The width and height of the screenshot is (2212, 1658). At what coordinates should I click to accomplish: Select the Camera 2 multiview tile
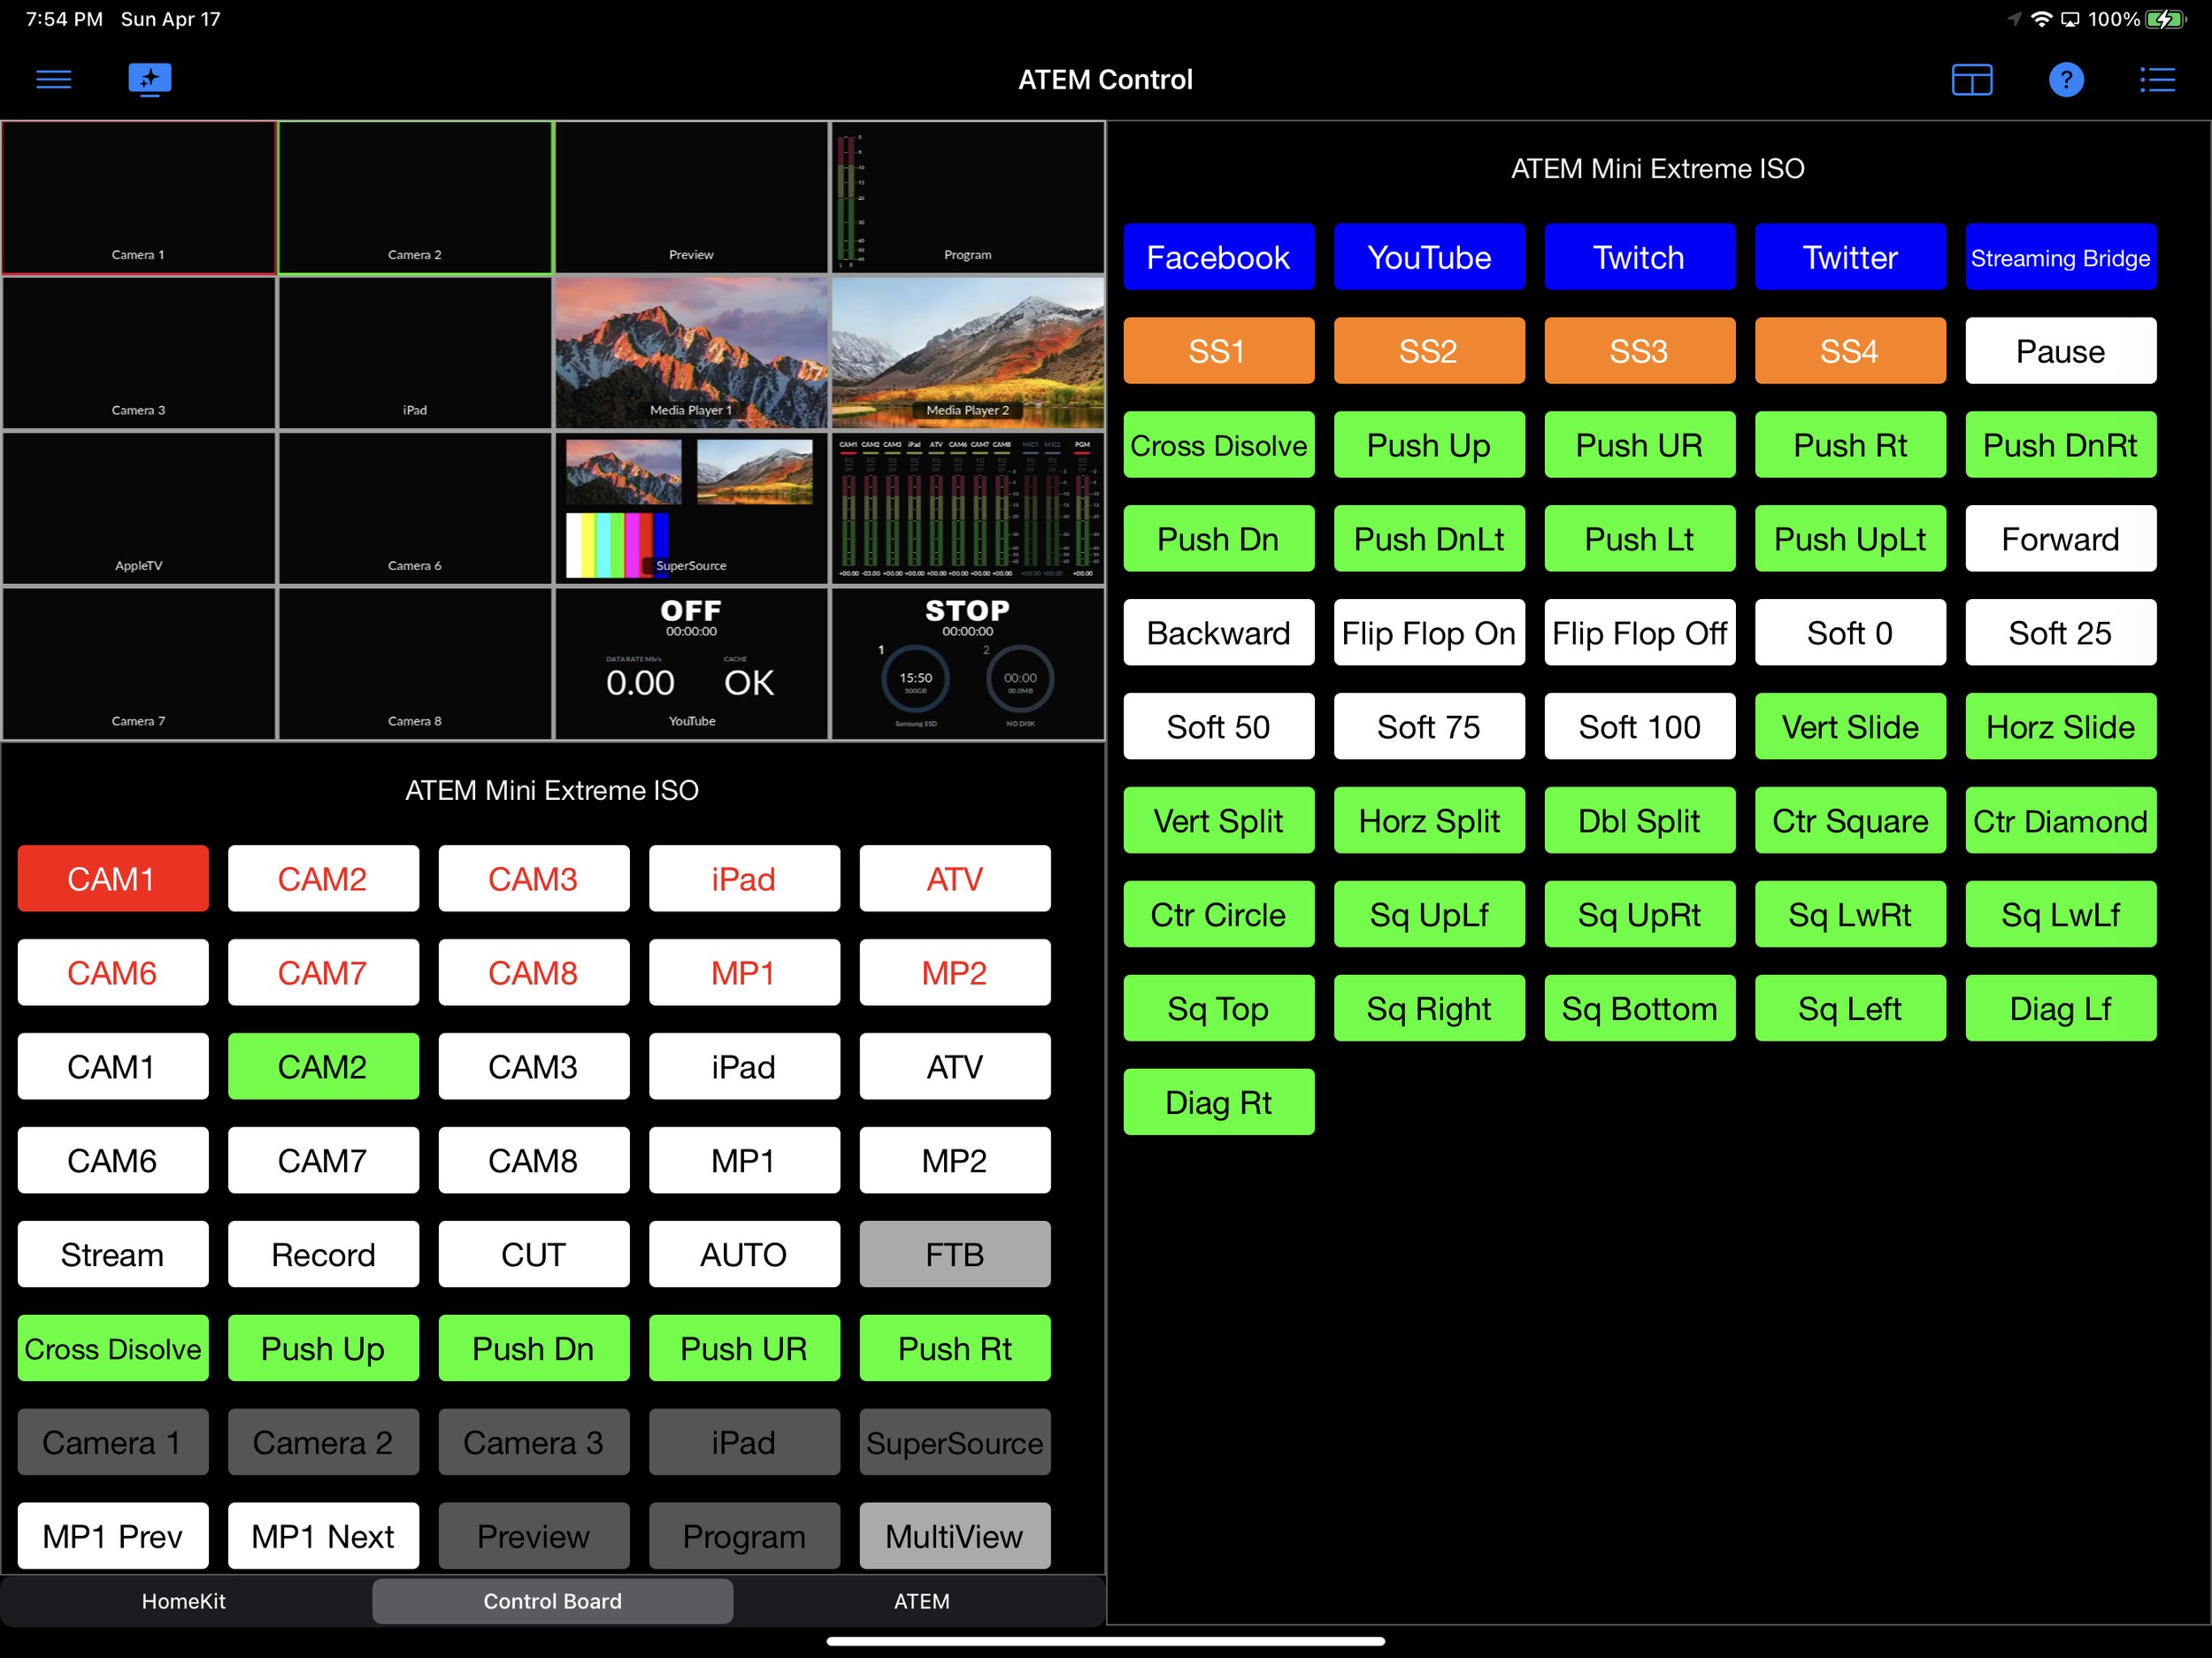[x=415, y=197]
